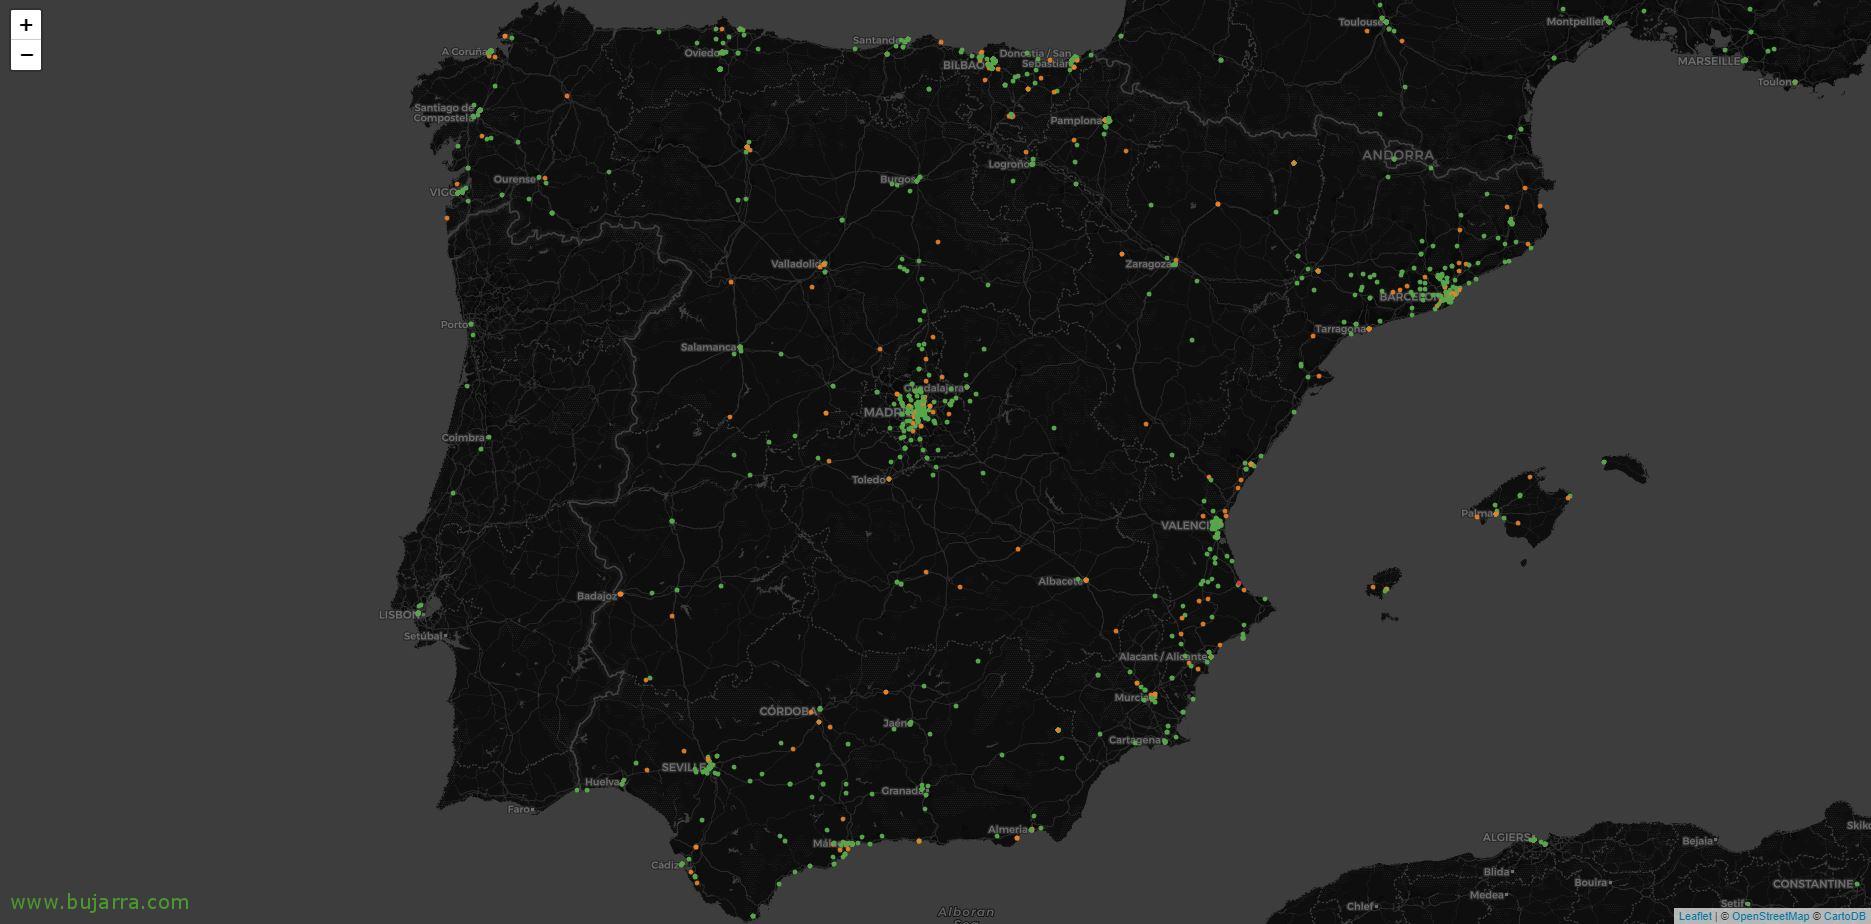The width and height of the screenshot is (1871, 924).
Task: Open the OpenStreetMap attribution link
Action: click(x=1769, y=916)
